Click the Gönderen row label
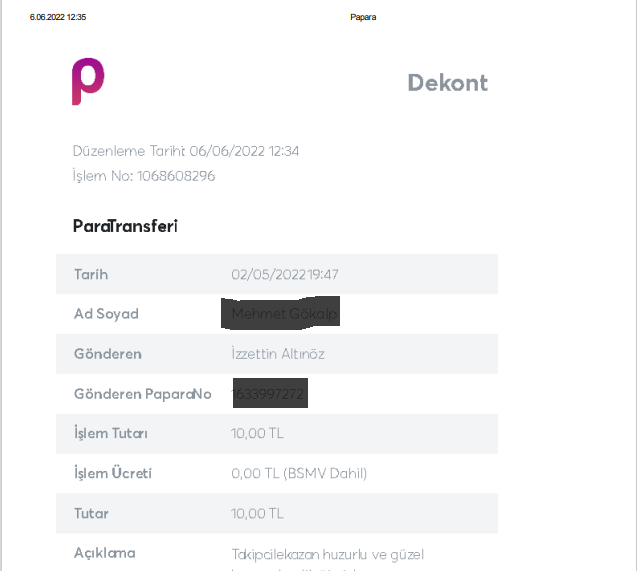Screen dimensions: 637x571 [108, 354]
